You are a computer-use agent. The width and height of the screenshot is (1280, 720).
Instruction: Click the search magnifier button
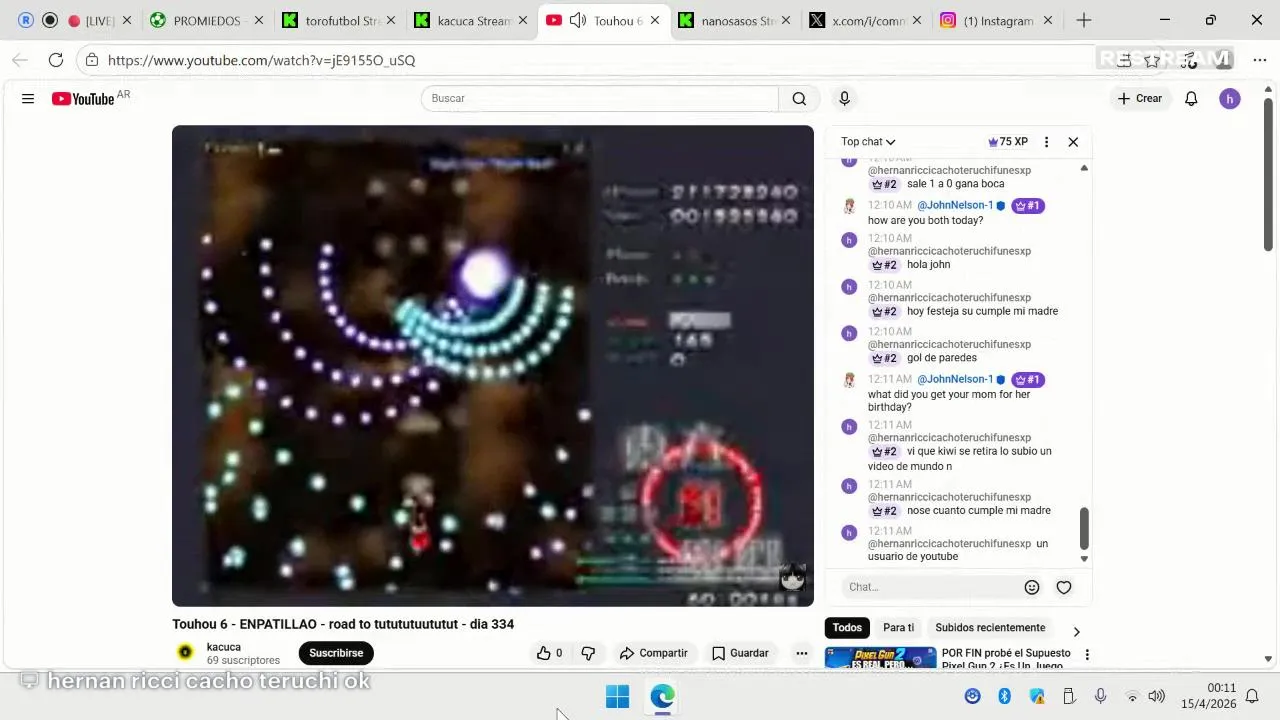click(799, 98)
